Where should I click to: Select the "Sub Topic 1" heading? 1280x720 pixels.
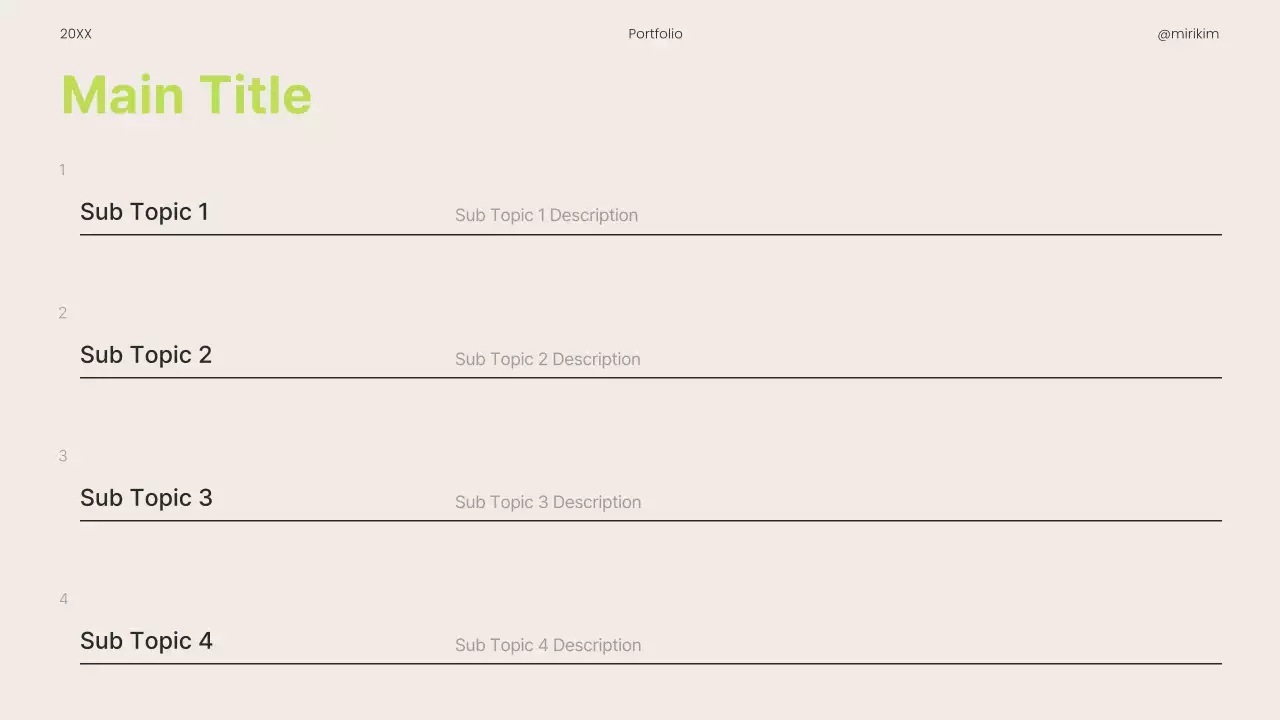pyautogui.click(x=144, y=212)
